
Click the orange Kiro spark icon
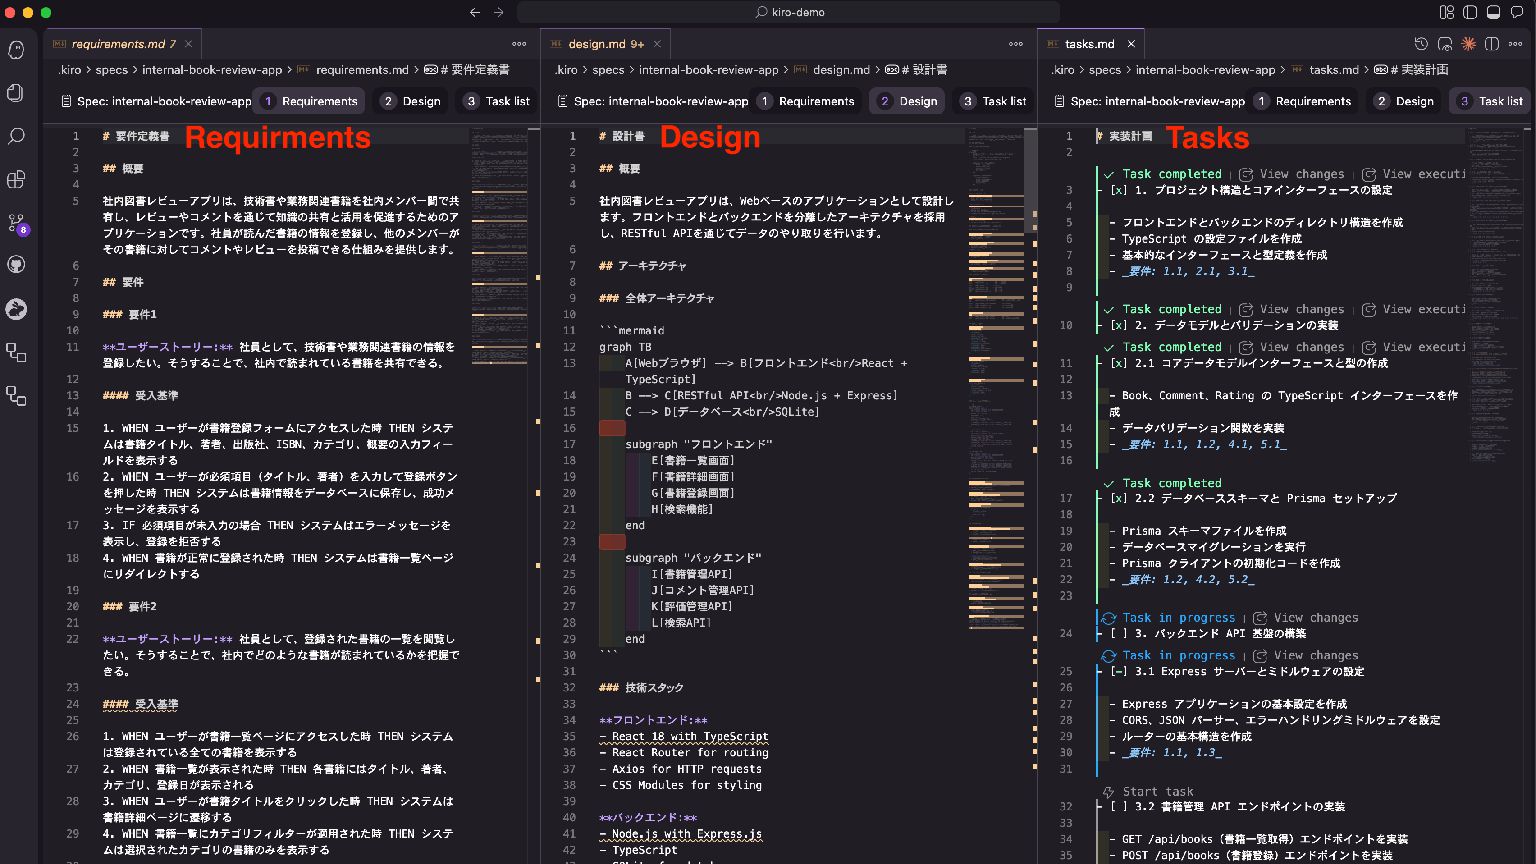click(x=1469, y=44)
